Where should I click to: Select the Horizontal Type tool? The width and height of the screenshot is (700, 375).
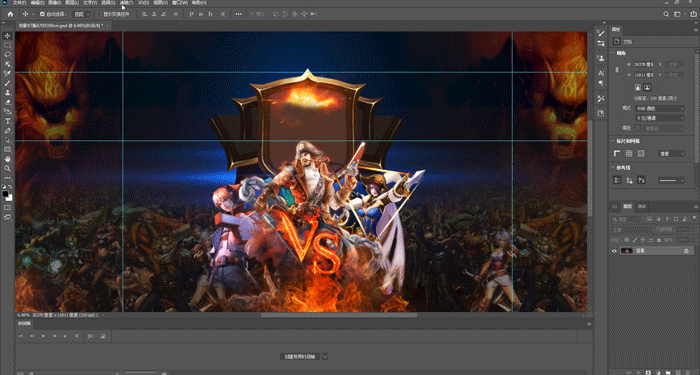click(x=8, y=121)
